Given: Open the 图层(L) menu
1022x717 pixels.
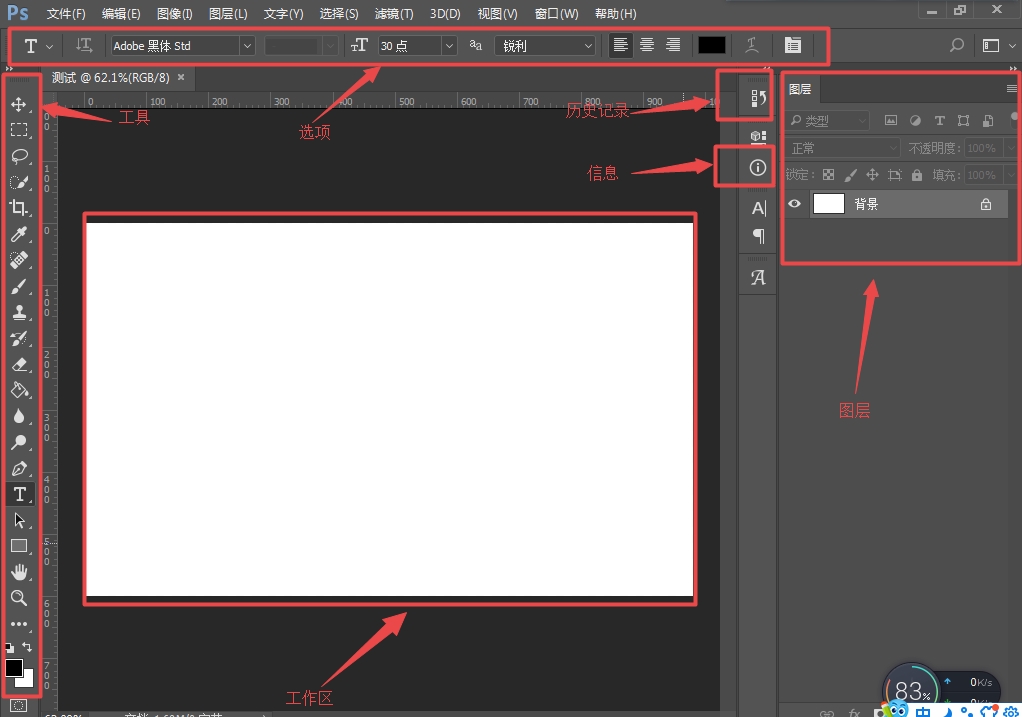Looking at the screenshot, I should coord(228,14).
